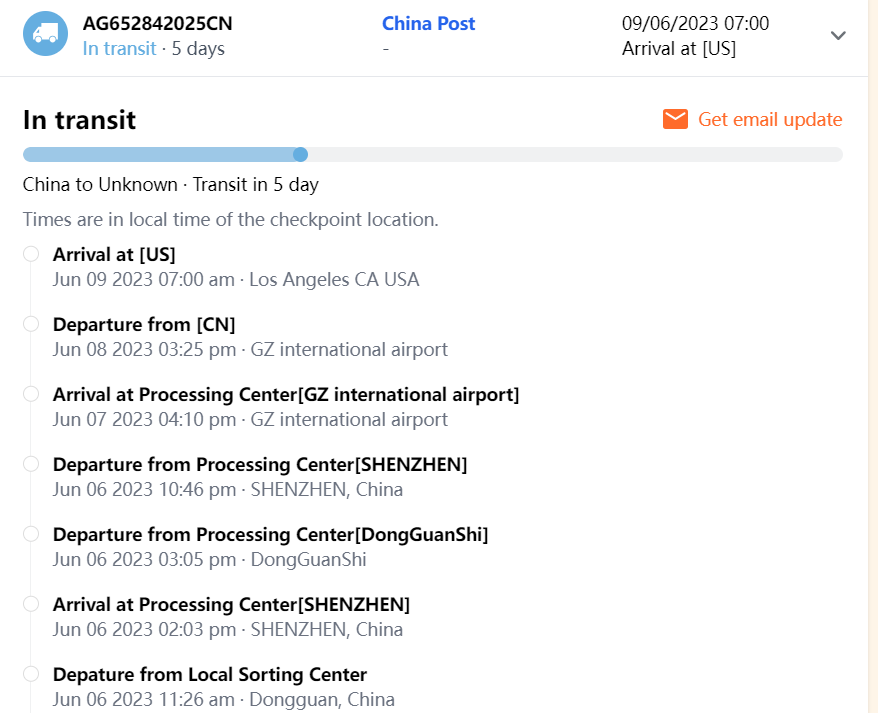Click the In transit status label
The image size is (878, 713).
tap(119, 48)
